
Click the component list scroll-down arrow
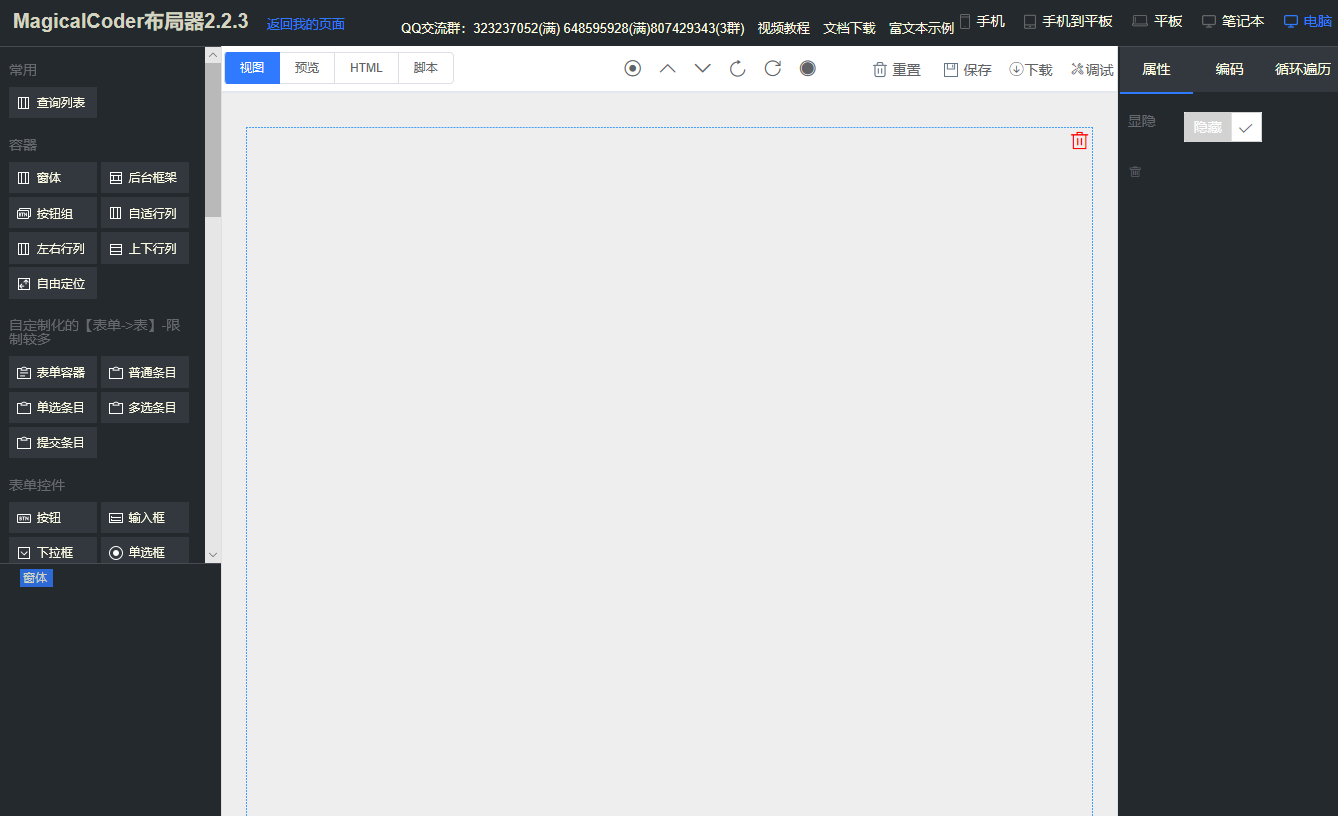[213, 554]
